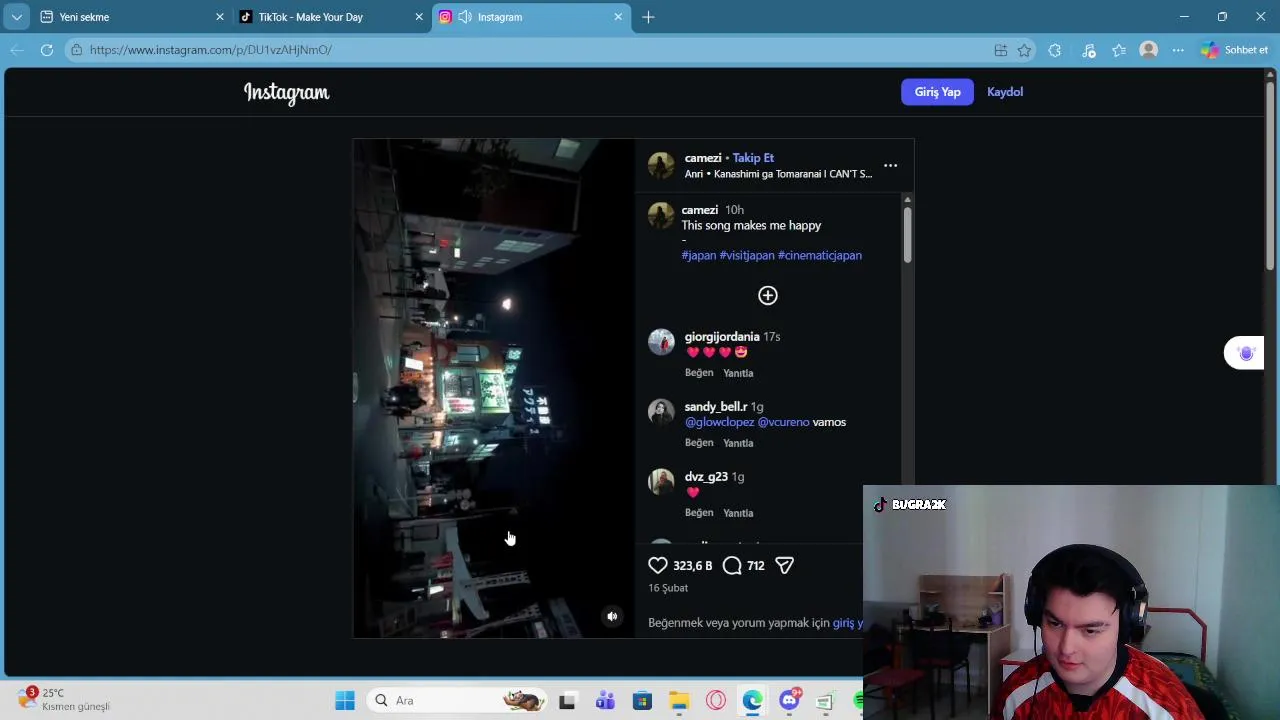Open the dvz_g23 username

point(706,477)
